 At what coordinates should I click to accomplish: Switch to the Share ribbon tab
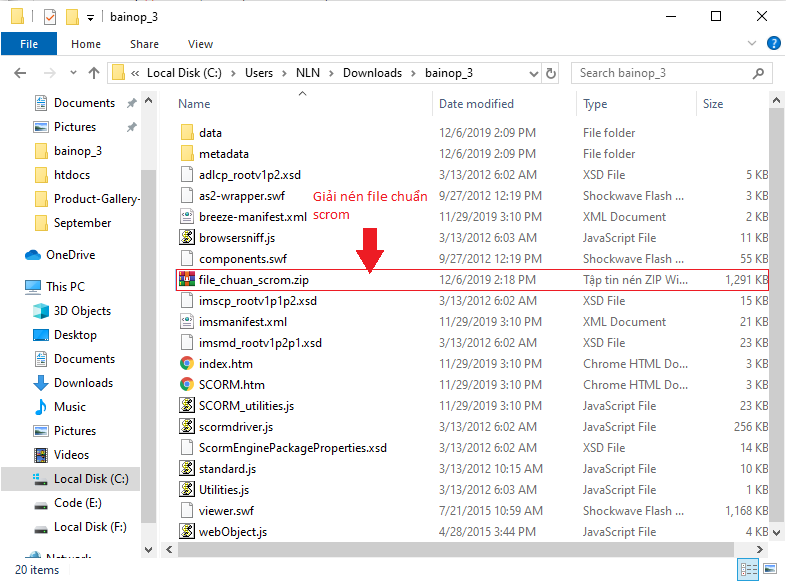(144, 44)
